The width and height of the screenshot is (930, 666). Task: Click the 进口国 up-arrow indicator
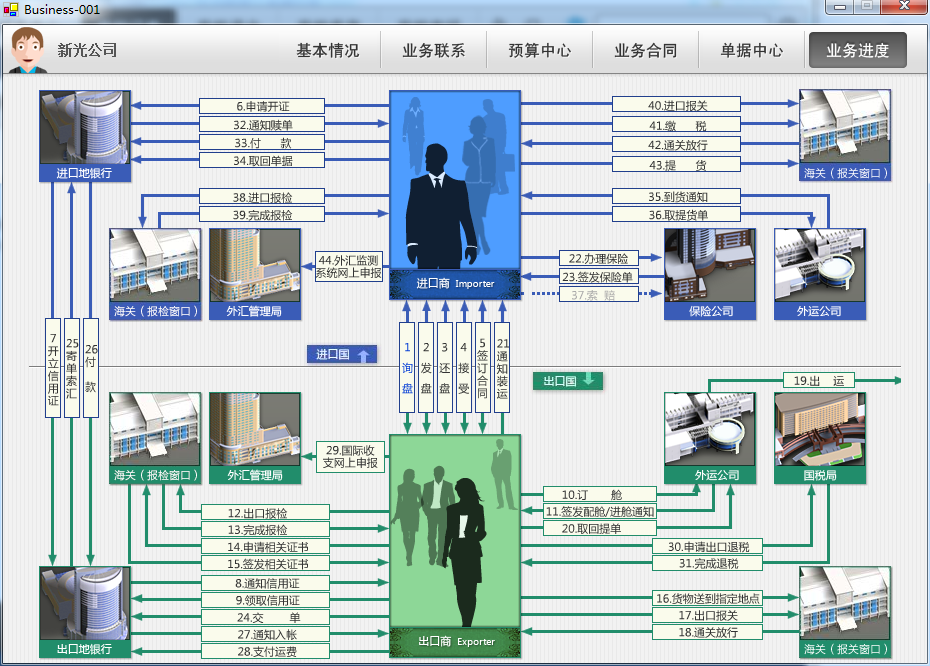point(341,354)
